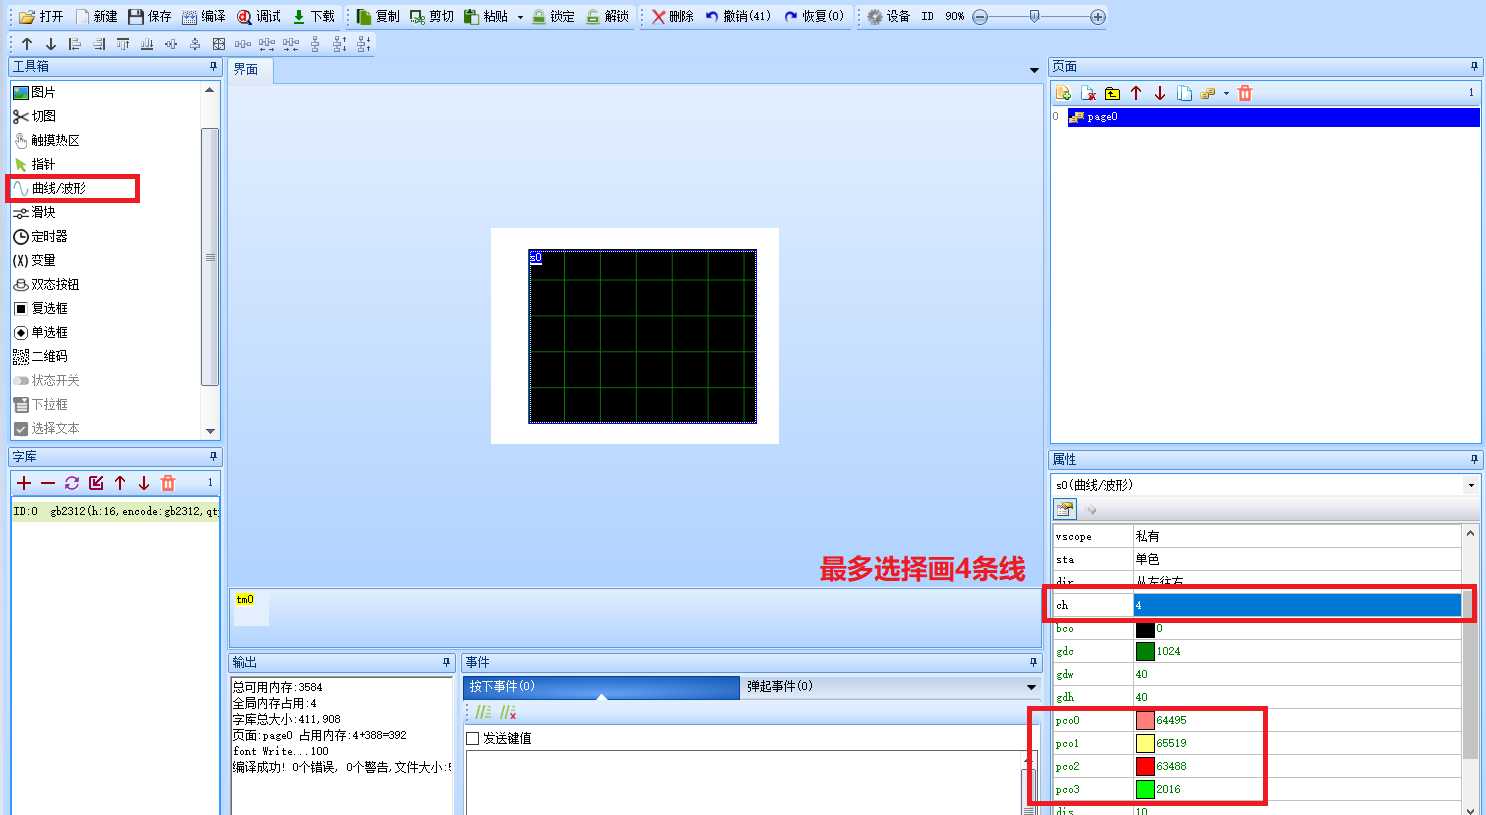Remove a font with the minus icon in 字库
Screen dimensions: 1486x815
pos(48,483)
